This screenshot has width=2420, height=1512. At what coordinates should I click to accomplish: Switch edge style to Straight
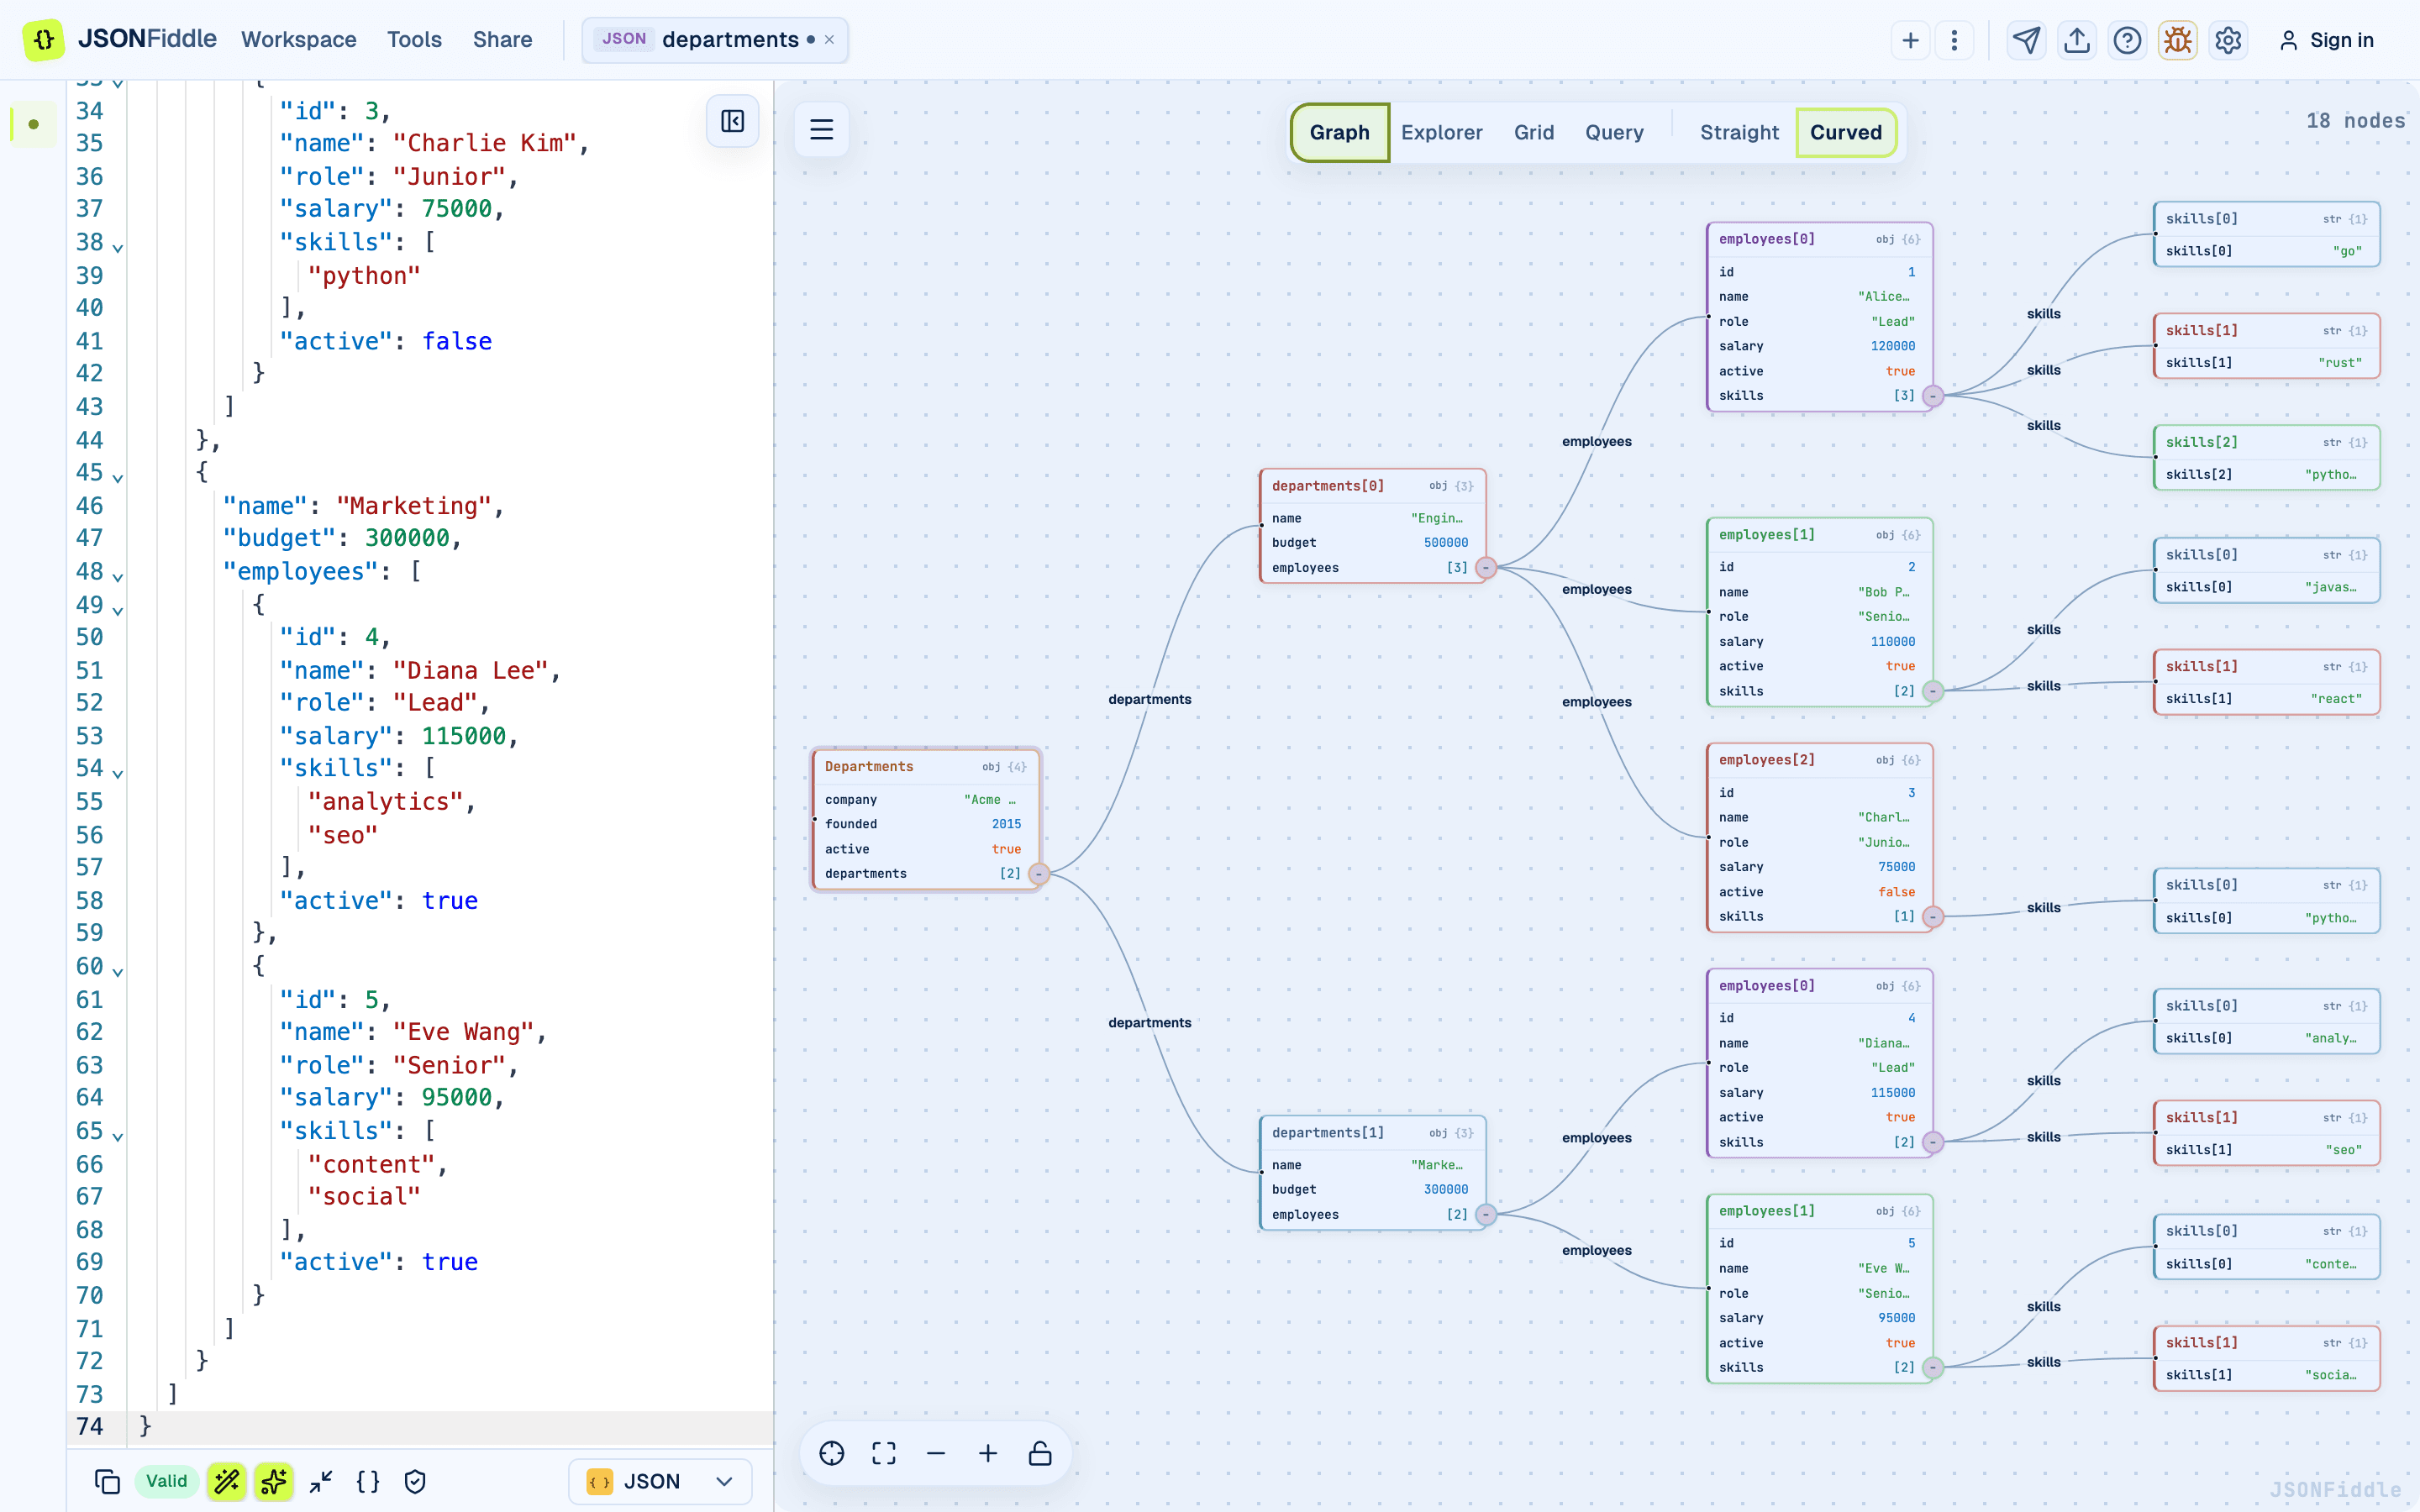pyautogui.click(x=1739, y=132)
